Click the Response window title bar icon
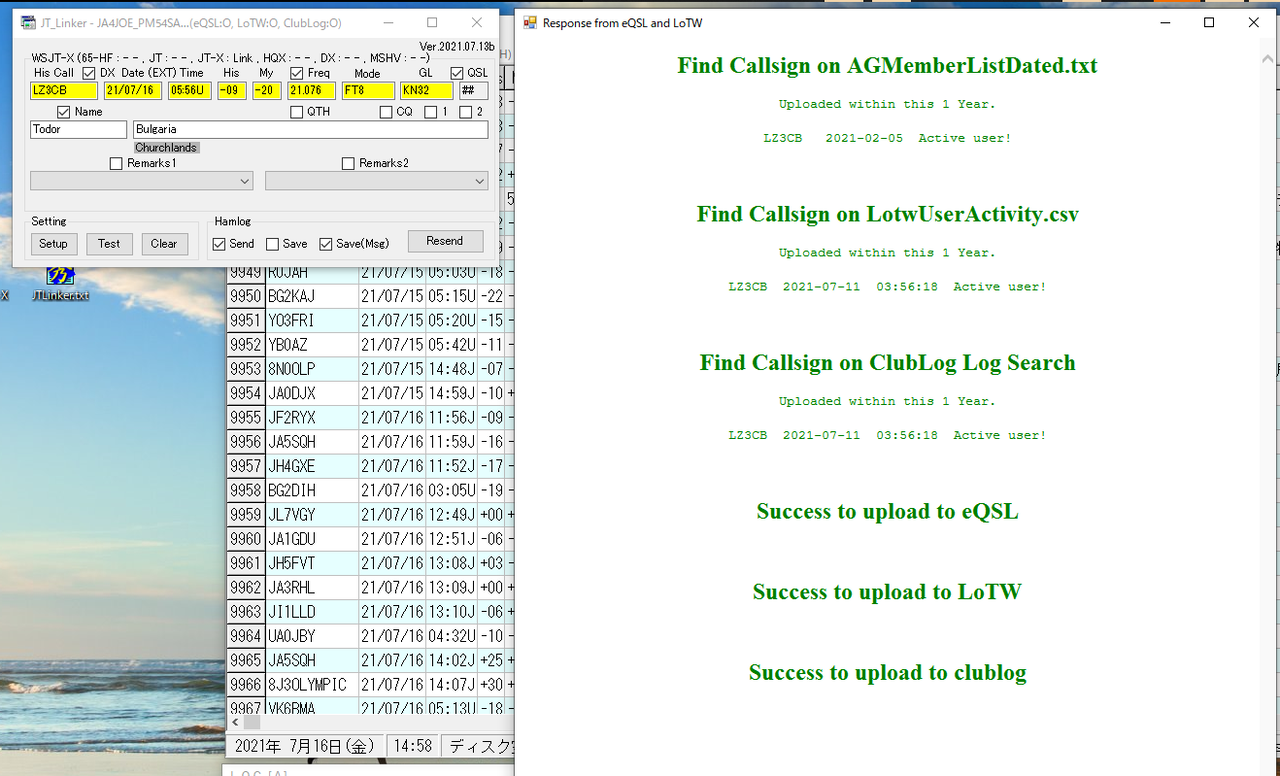 (x=530, y=22)
